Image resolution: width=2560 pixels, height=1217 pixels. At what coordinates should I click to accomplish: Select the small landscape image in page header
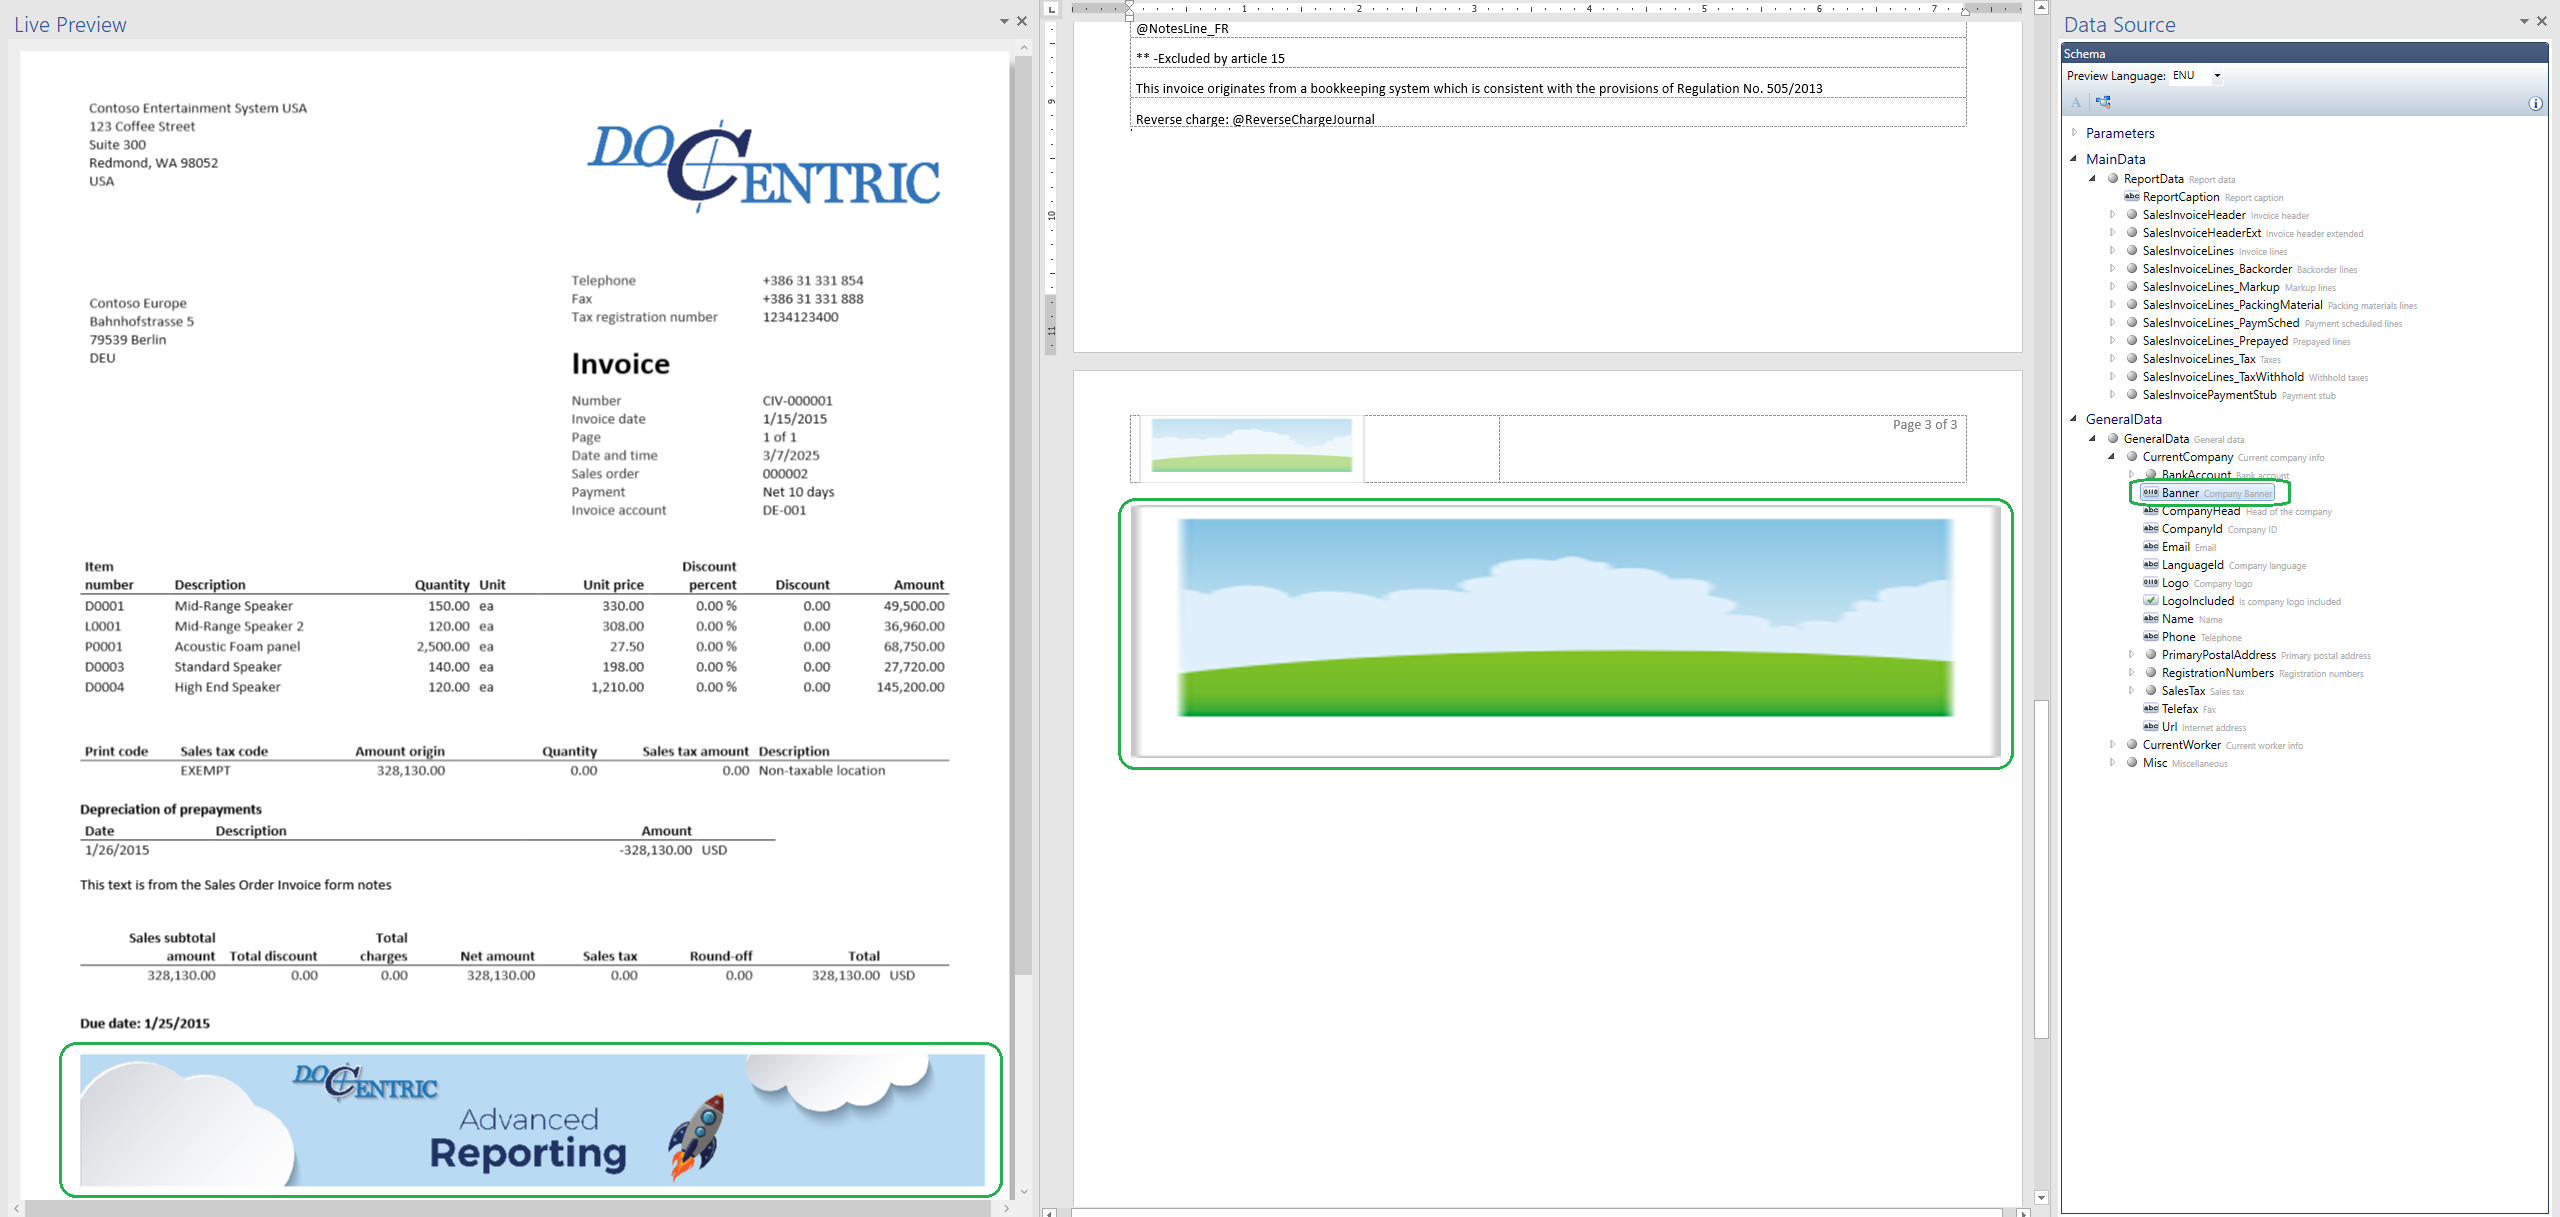point(1251,446)
